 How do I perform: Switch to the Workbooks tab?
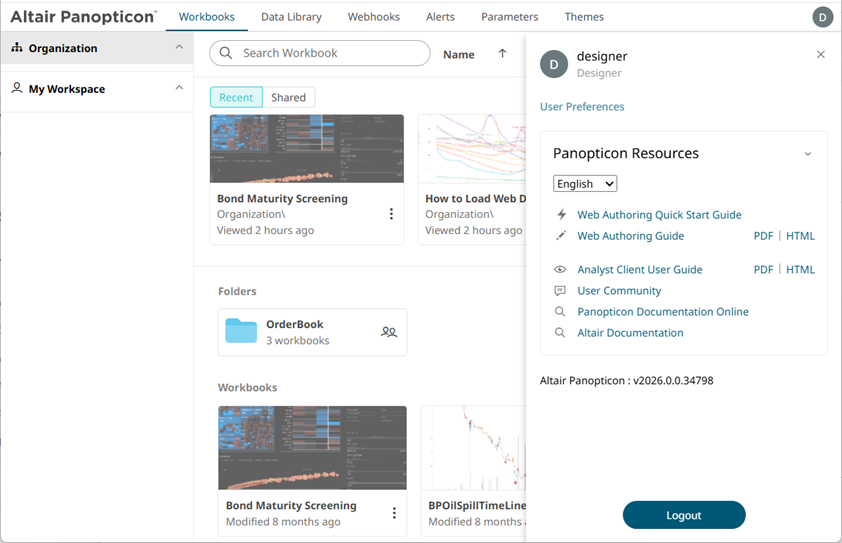coord(207,17)
